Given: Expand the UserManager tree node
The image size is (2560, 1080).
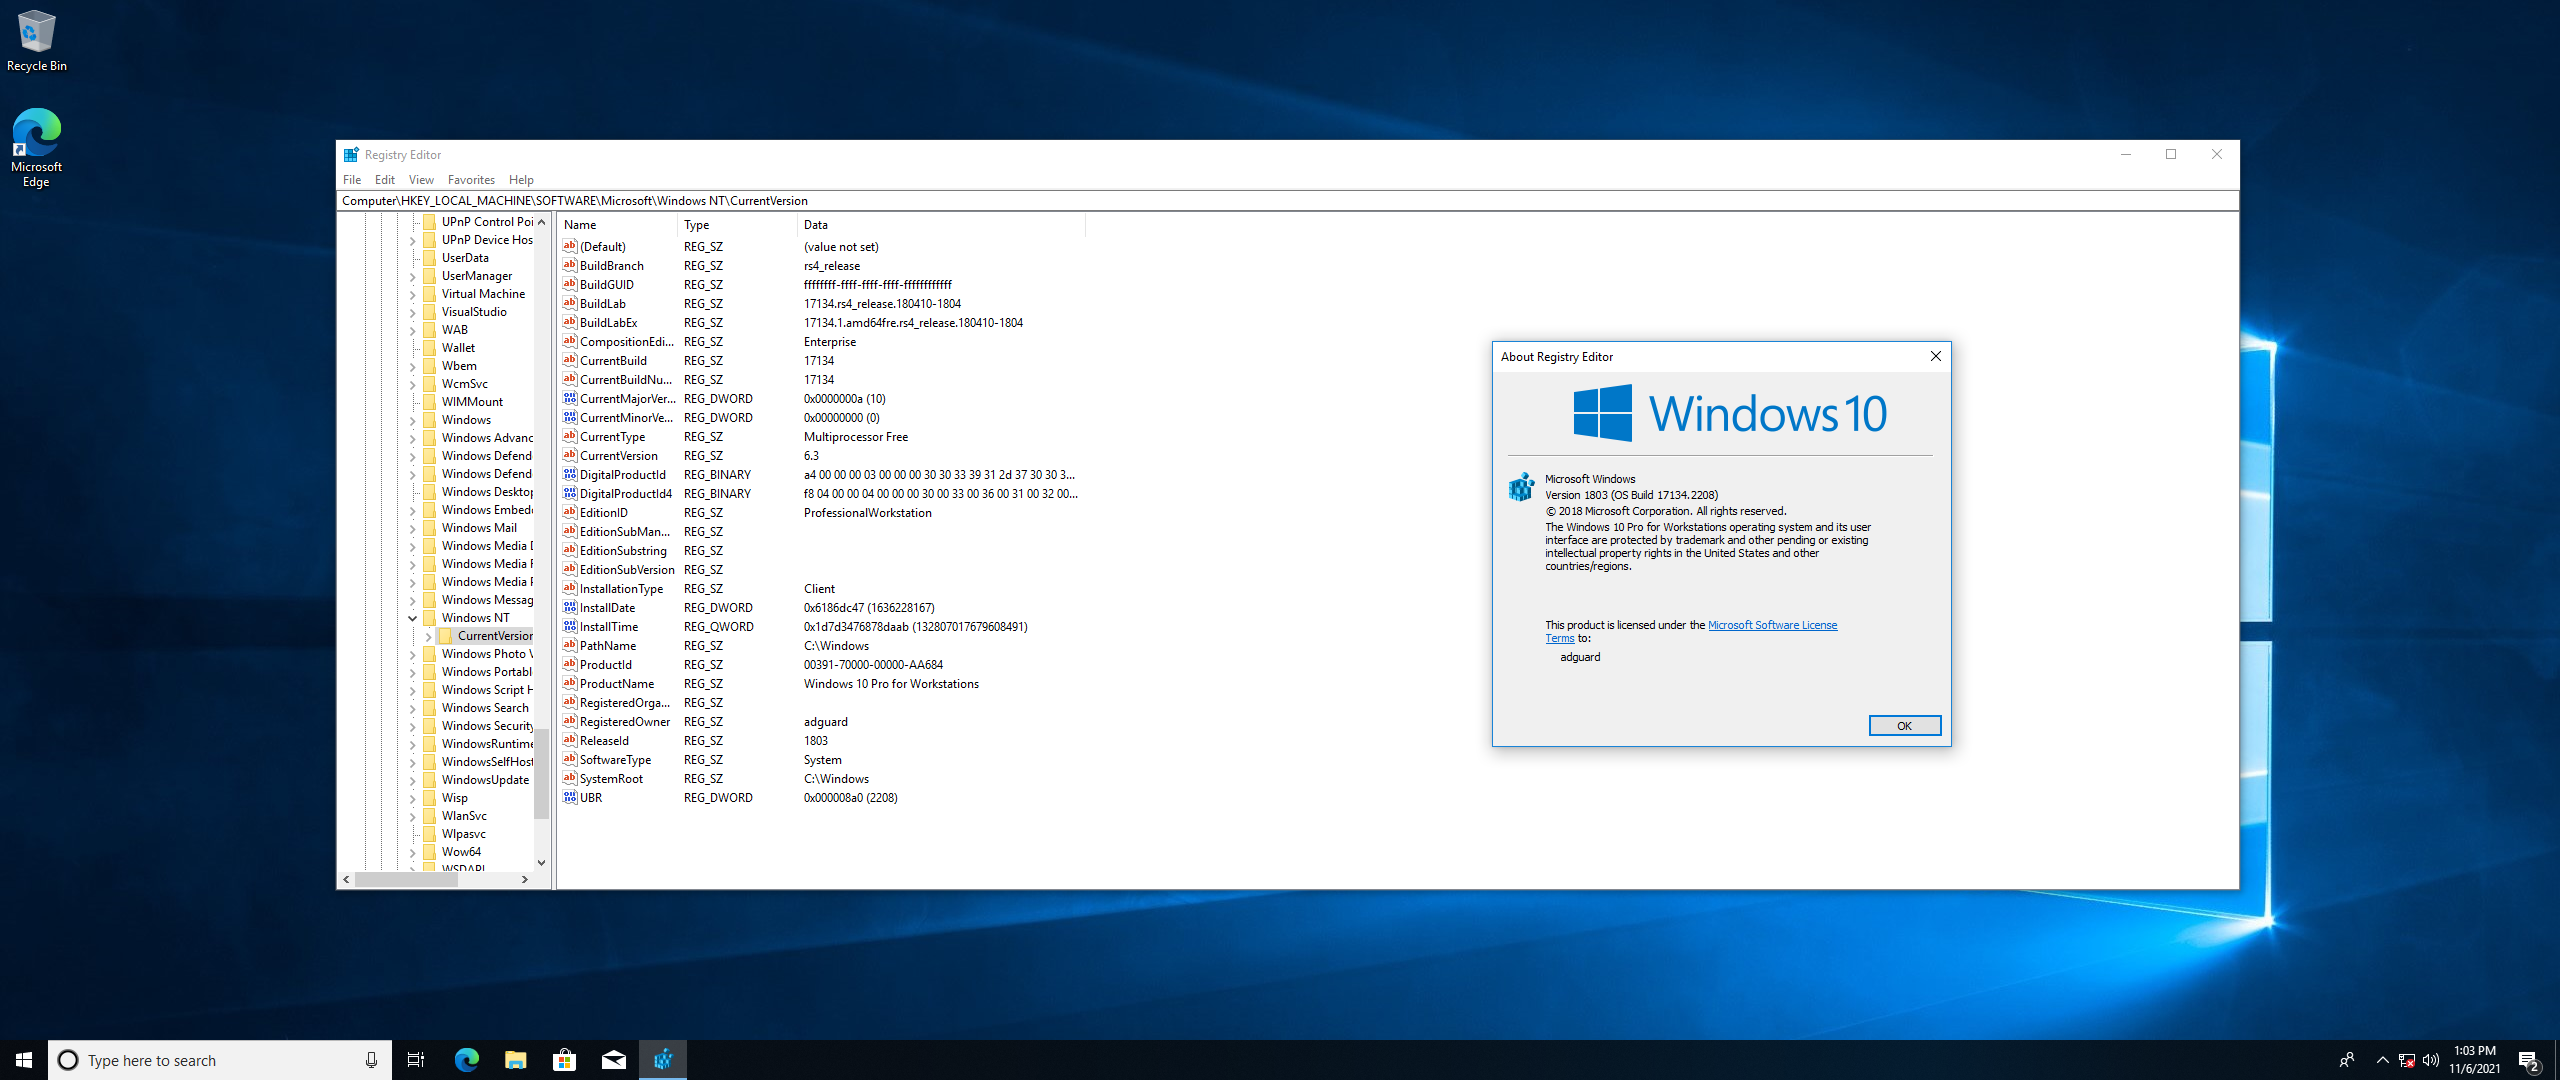Looking at the screenshot, I should click(x=412, y=276).
